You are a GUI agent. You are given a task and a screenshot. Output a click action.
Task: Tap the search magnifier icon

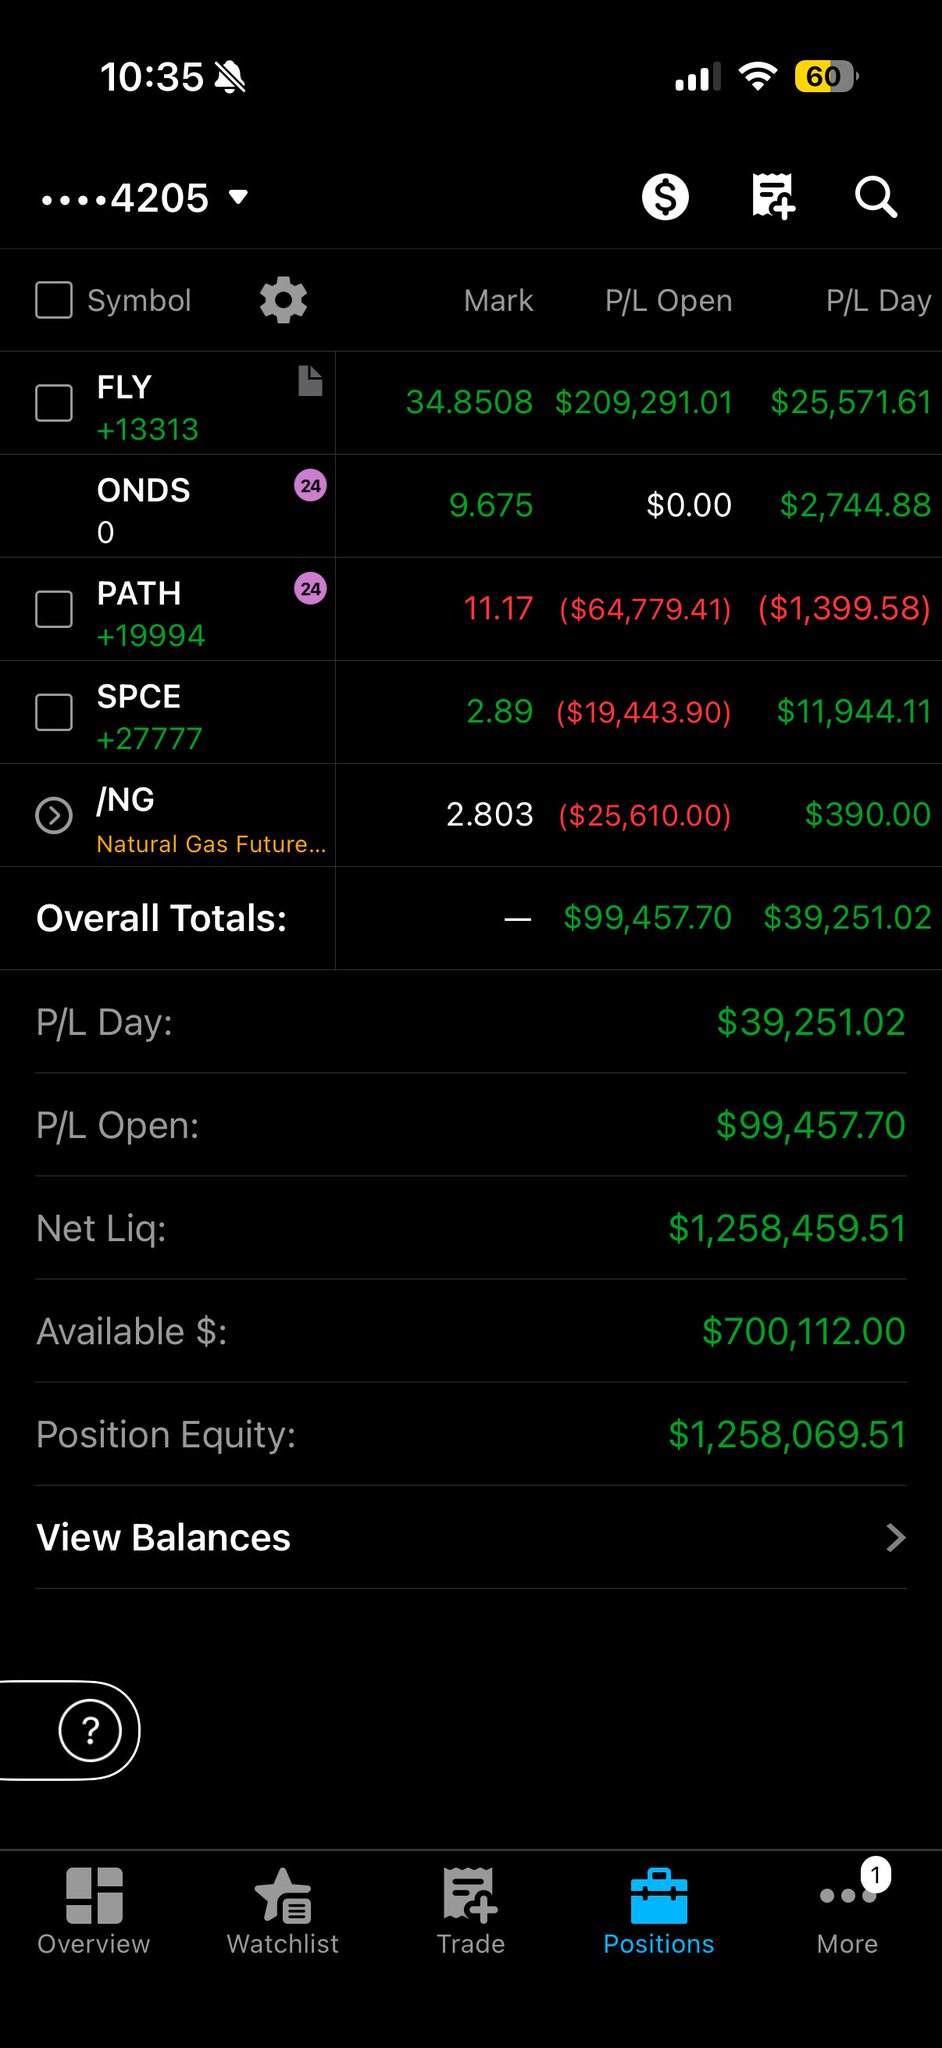[875, 197]
